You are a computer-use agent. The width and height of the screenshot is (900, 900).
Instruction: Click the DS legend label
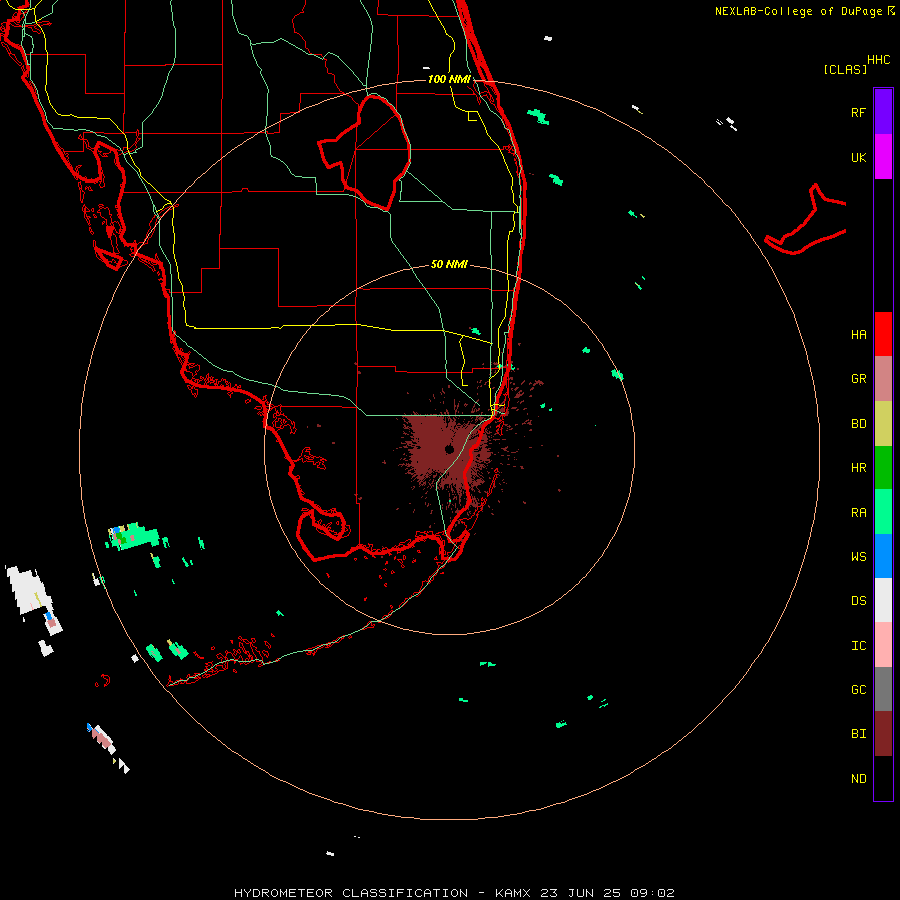point(858,601)
